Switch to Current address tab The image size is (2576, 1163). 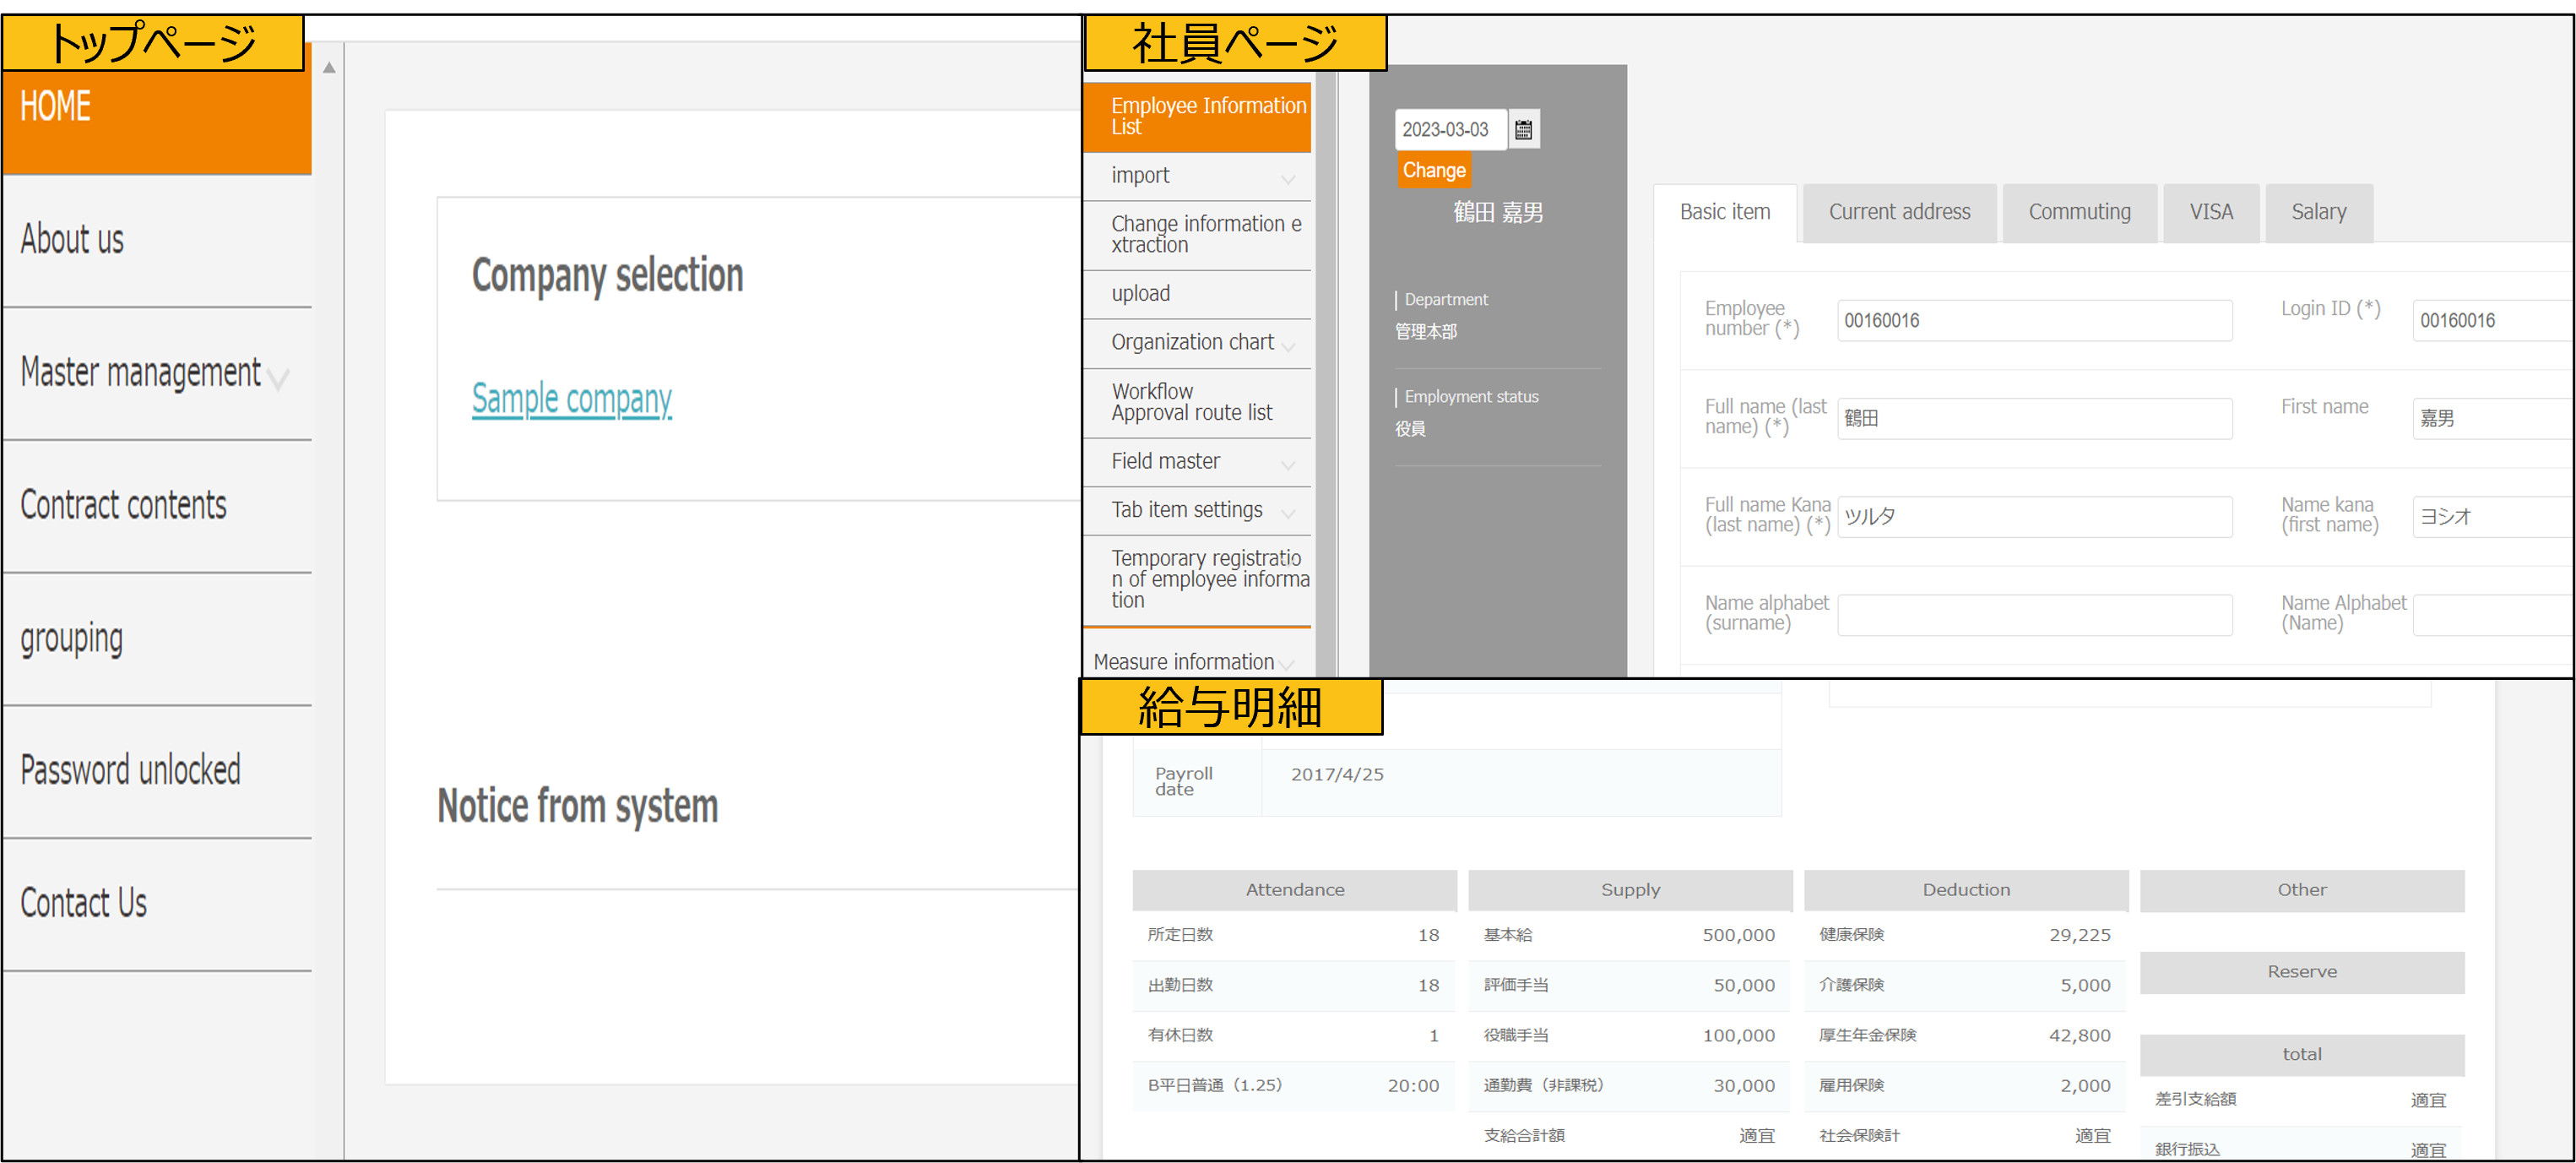tap(1898, 212)
